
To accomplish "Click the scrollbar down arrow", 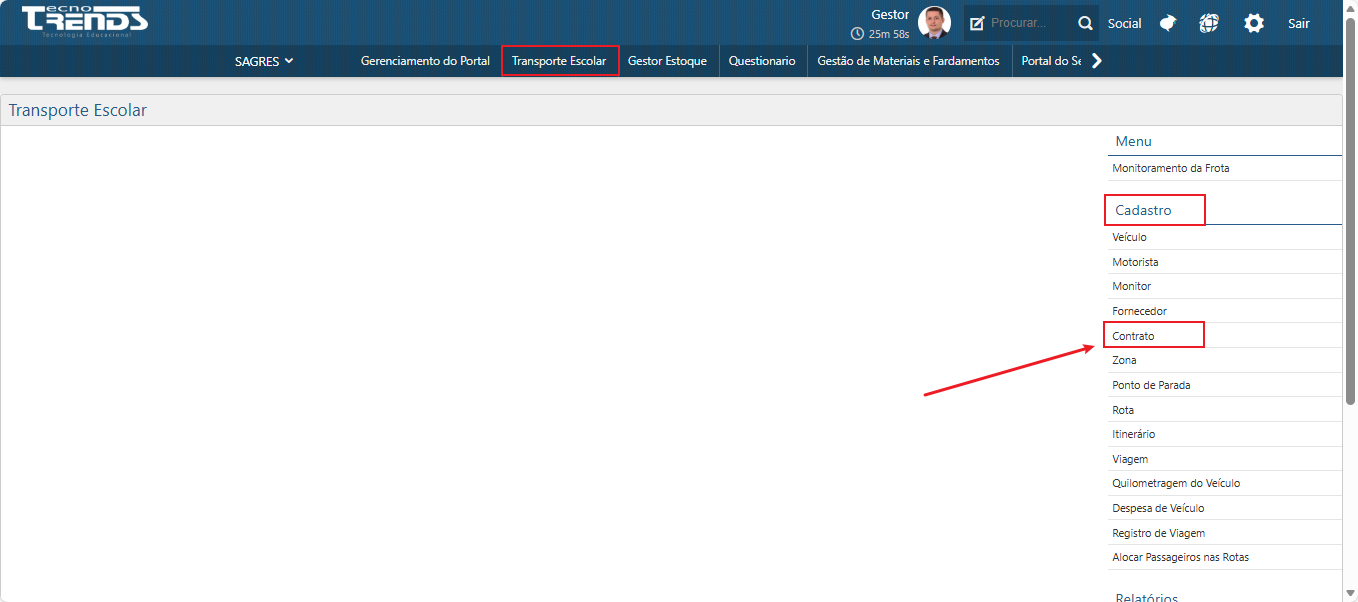I will tap(1350, 594).
